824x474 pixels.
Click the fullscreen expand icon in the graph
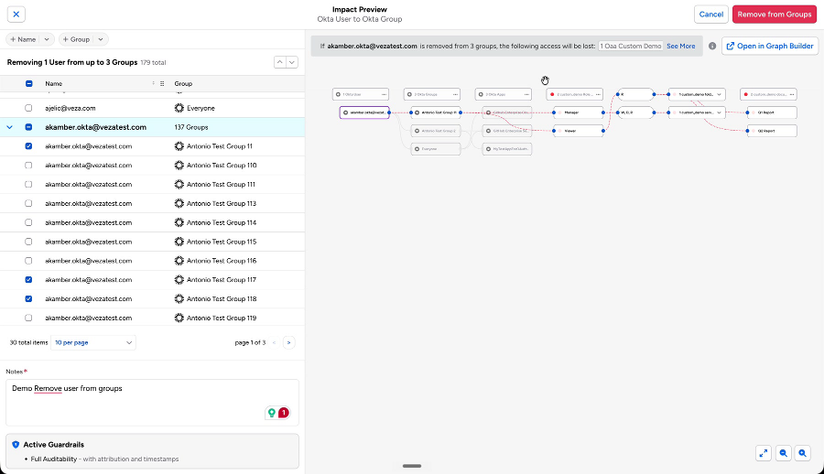[763, 453]
